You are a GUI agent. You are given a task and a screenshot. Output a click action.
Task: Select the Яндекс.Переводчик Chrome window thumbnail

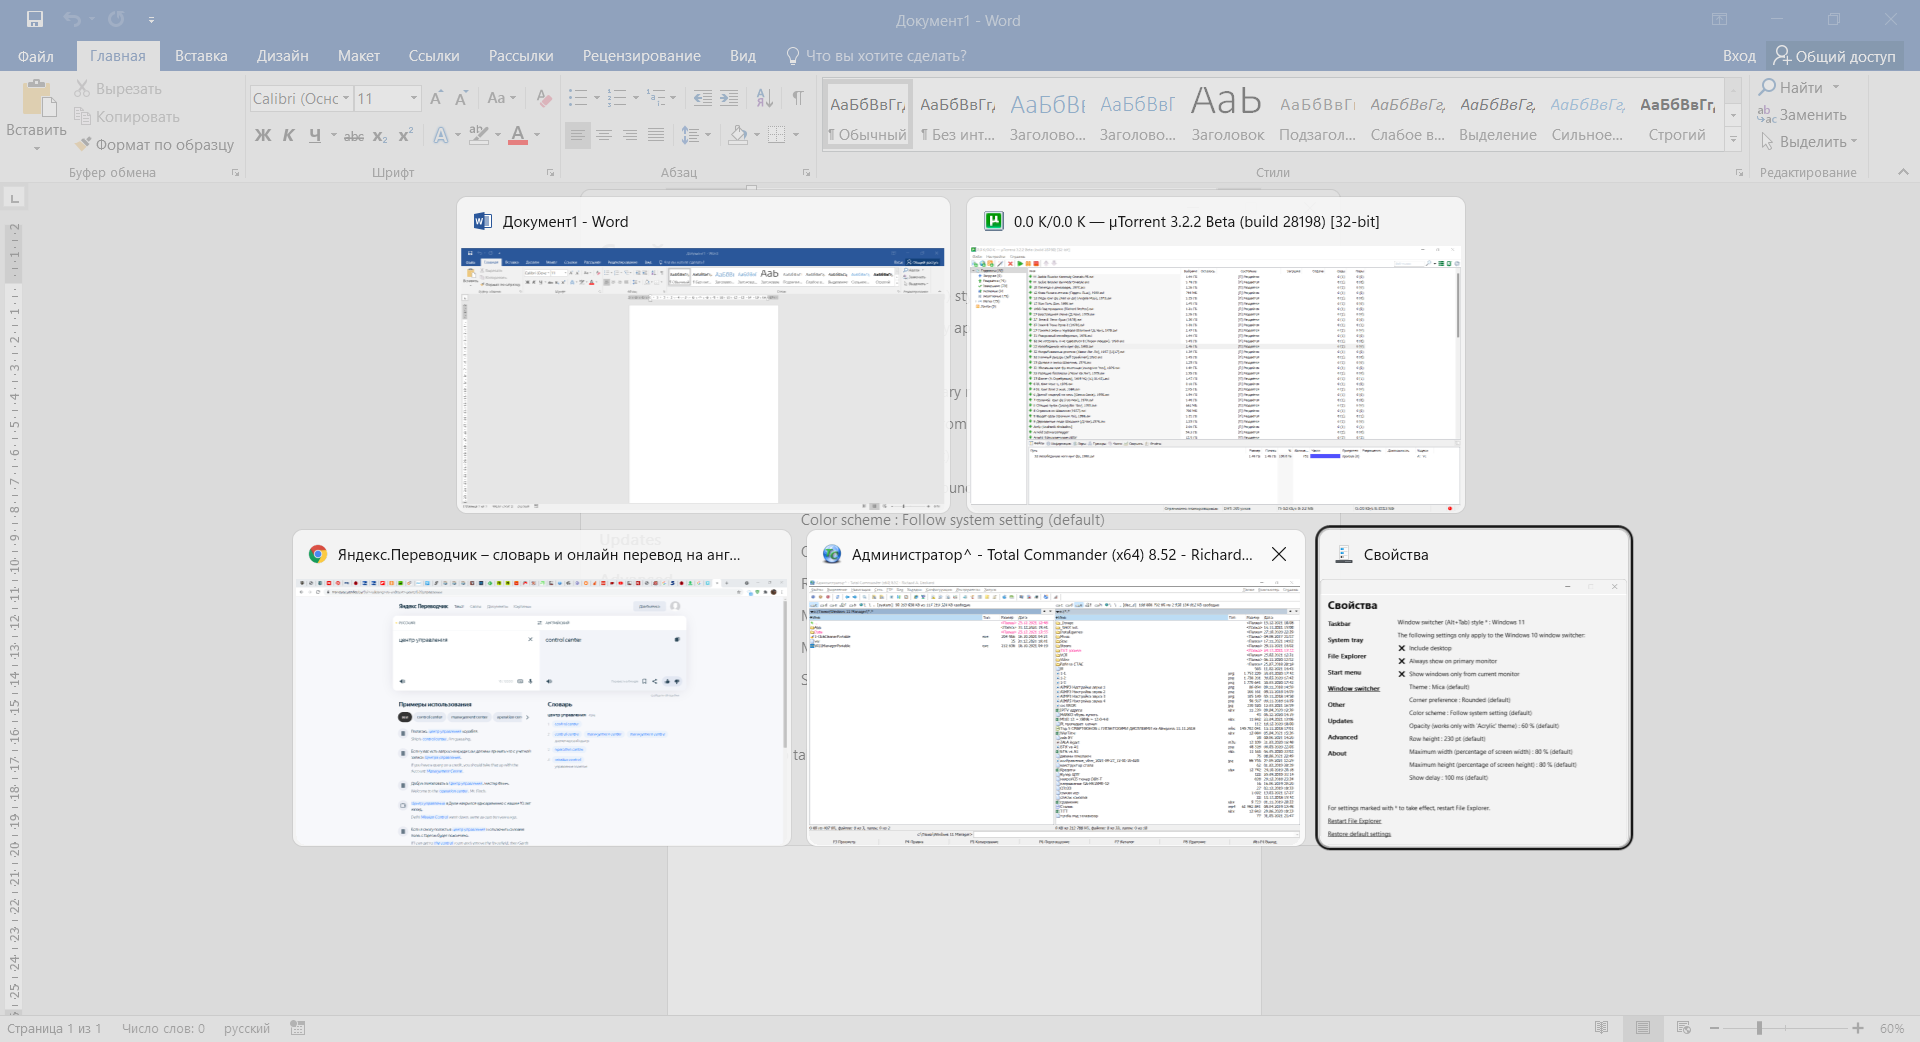[542, 688]
